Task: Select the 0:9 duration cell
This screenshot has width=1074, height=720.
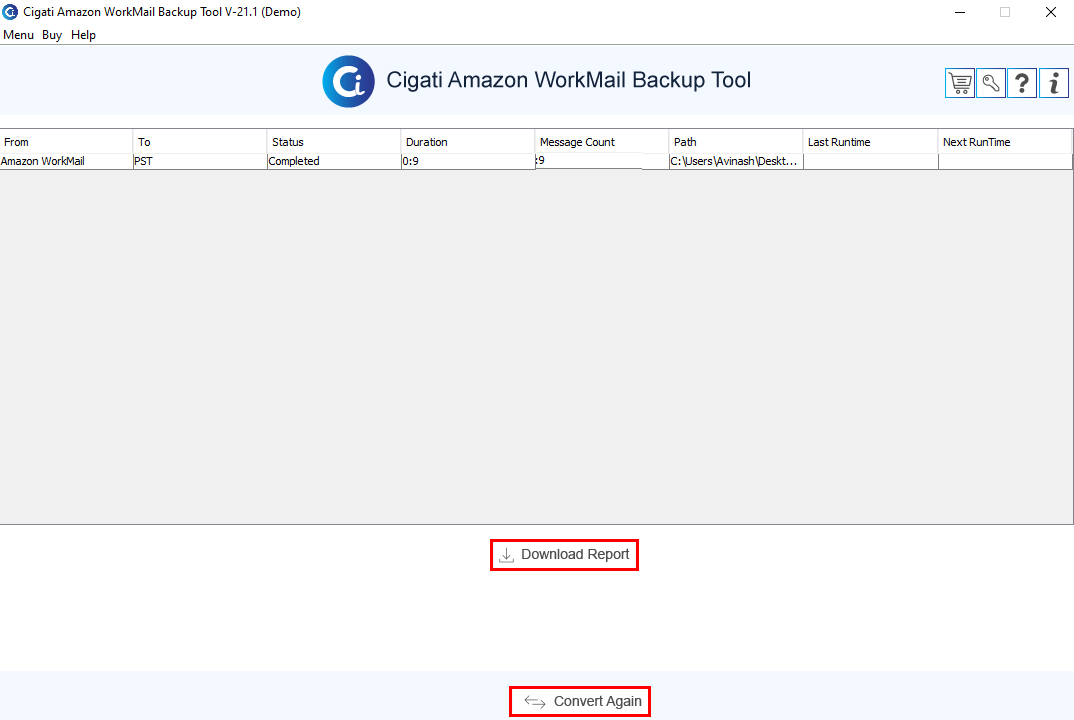Action: pos(468,161)
